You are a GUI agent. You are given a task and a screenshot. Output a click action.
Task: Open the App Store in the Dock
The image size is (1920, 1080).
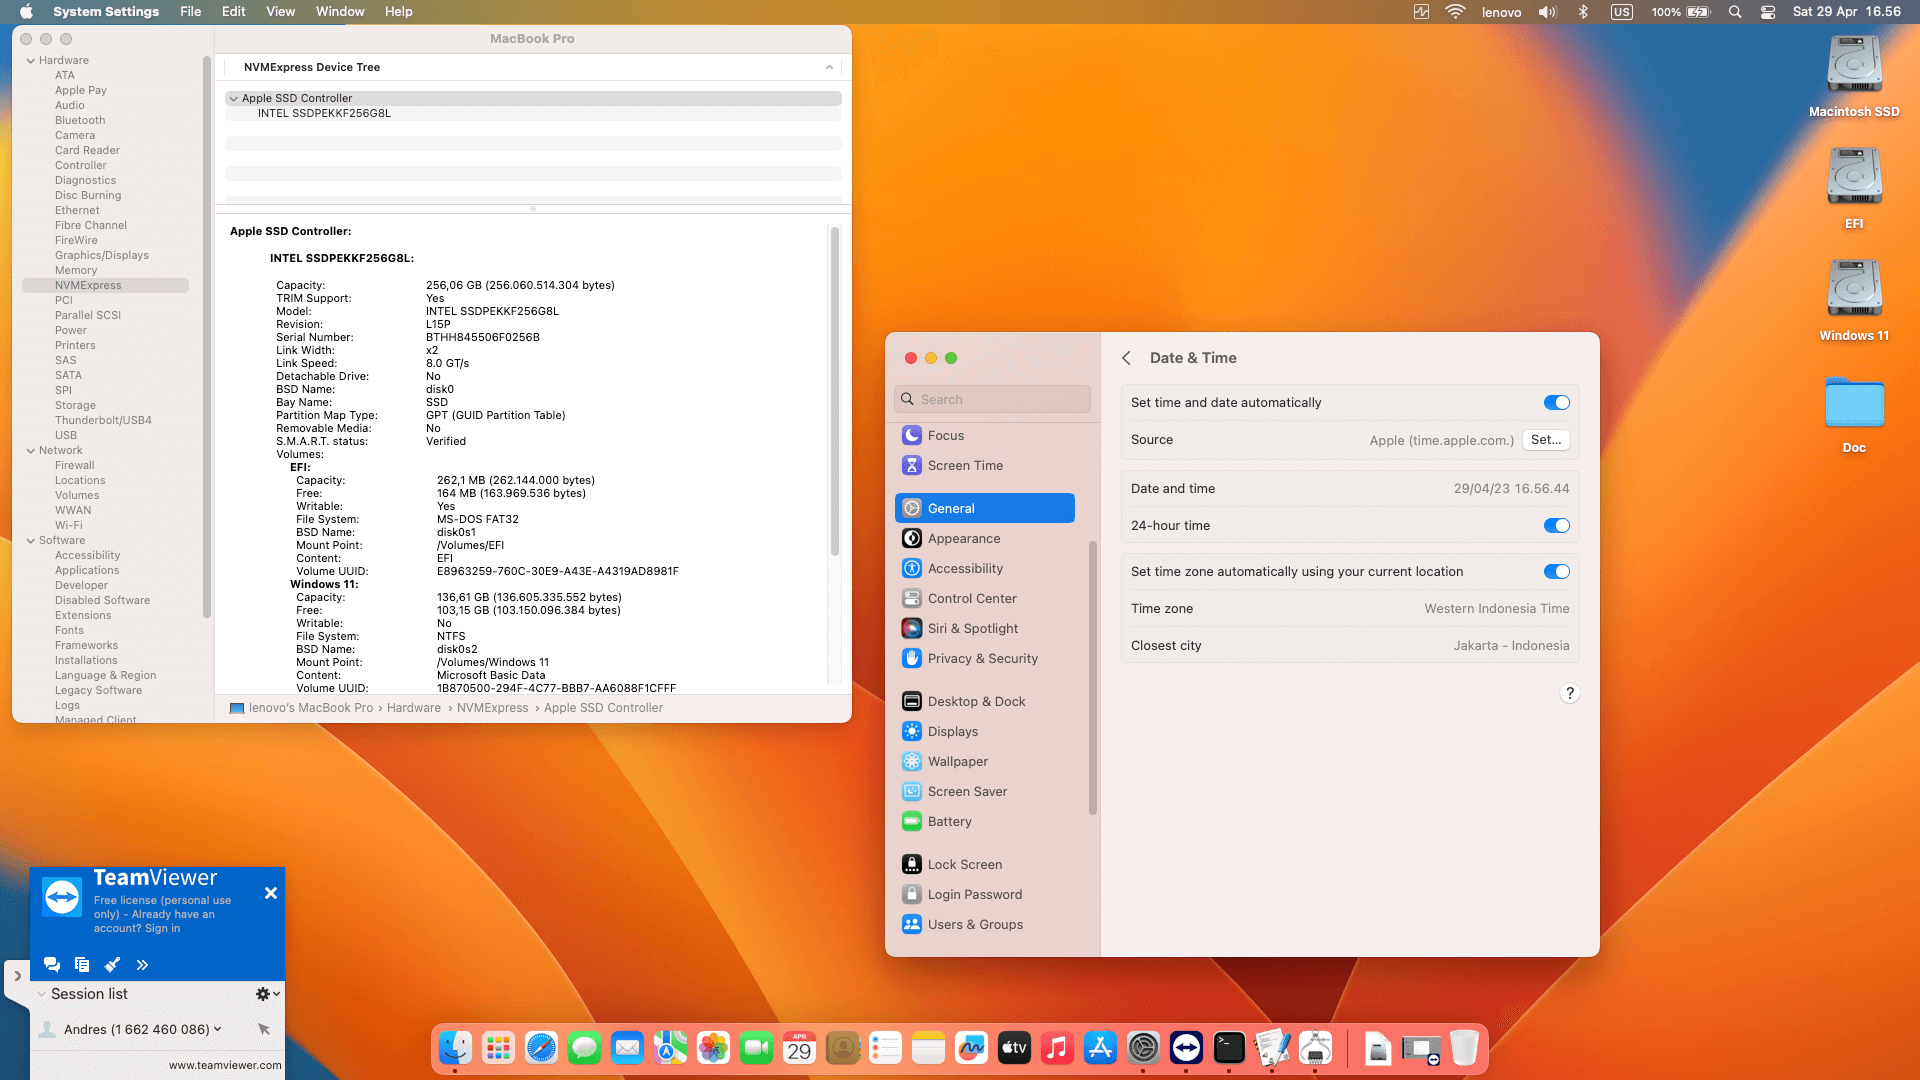pos(1100,1048)
